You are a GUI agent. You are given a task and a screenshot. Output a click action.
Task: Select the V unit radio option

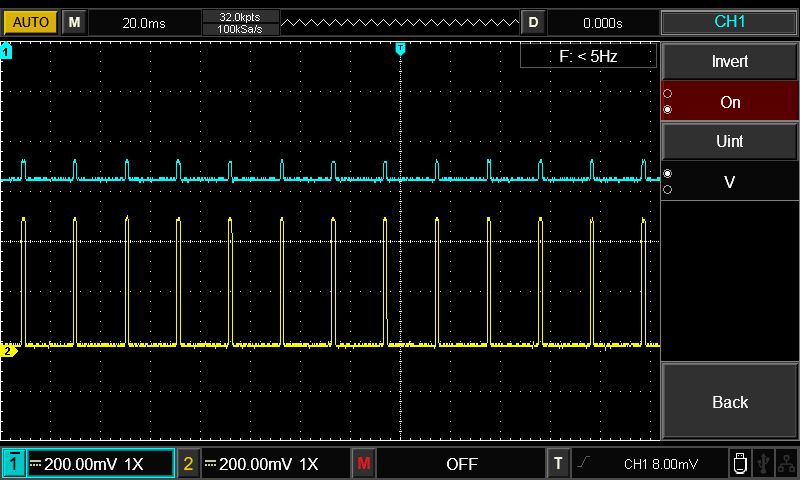tap(730, 182)
